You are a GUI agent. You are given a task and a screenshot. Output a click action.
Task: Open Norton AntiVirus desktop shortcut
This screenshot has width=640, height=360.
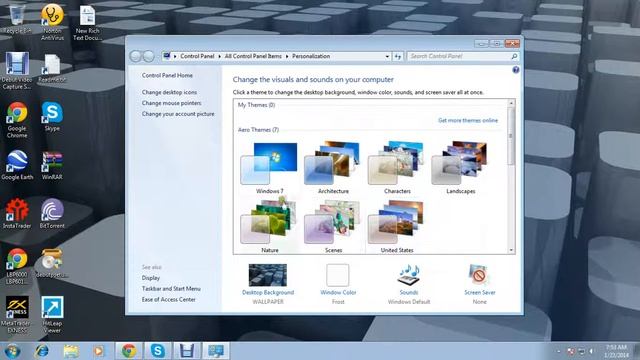pyautogui.click(x=52, y=22)
